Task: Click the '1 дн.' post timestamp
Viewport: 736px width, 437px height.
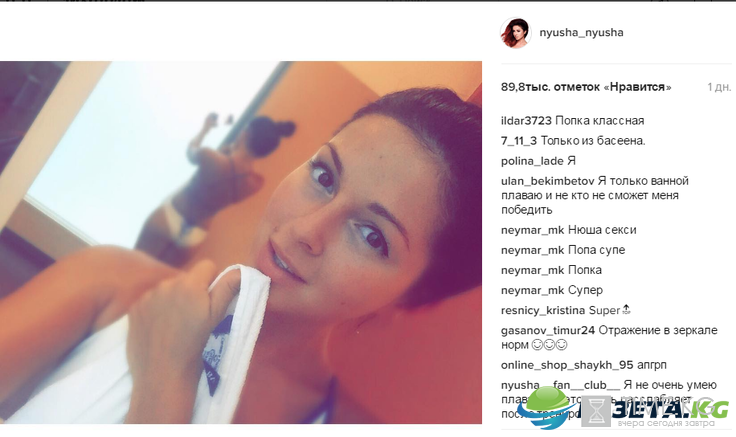Action: [719, 87]
